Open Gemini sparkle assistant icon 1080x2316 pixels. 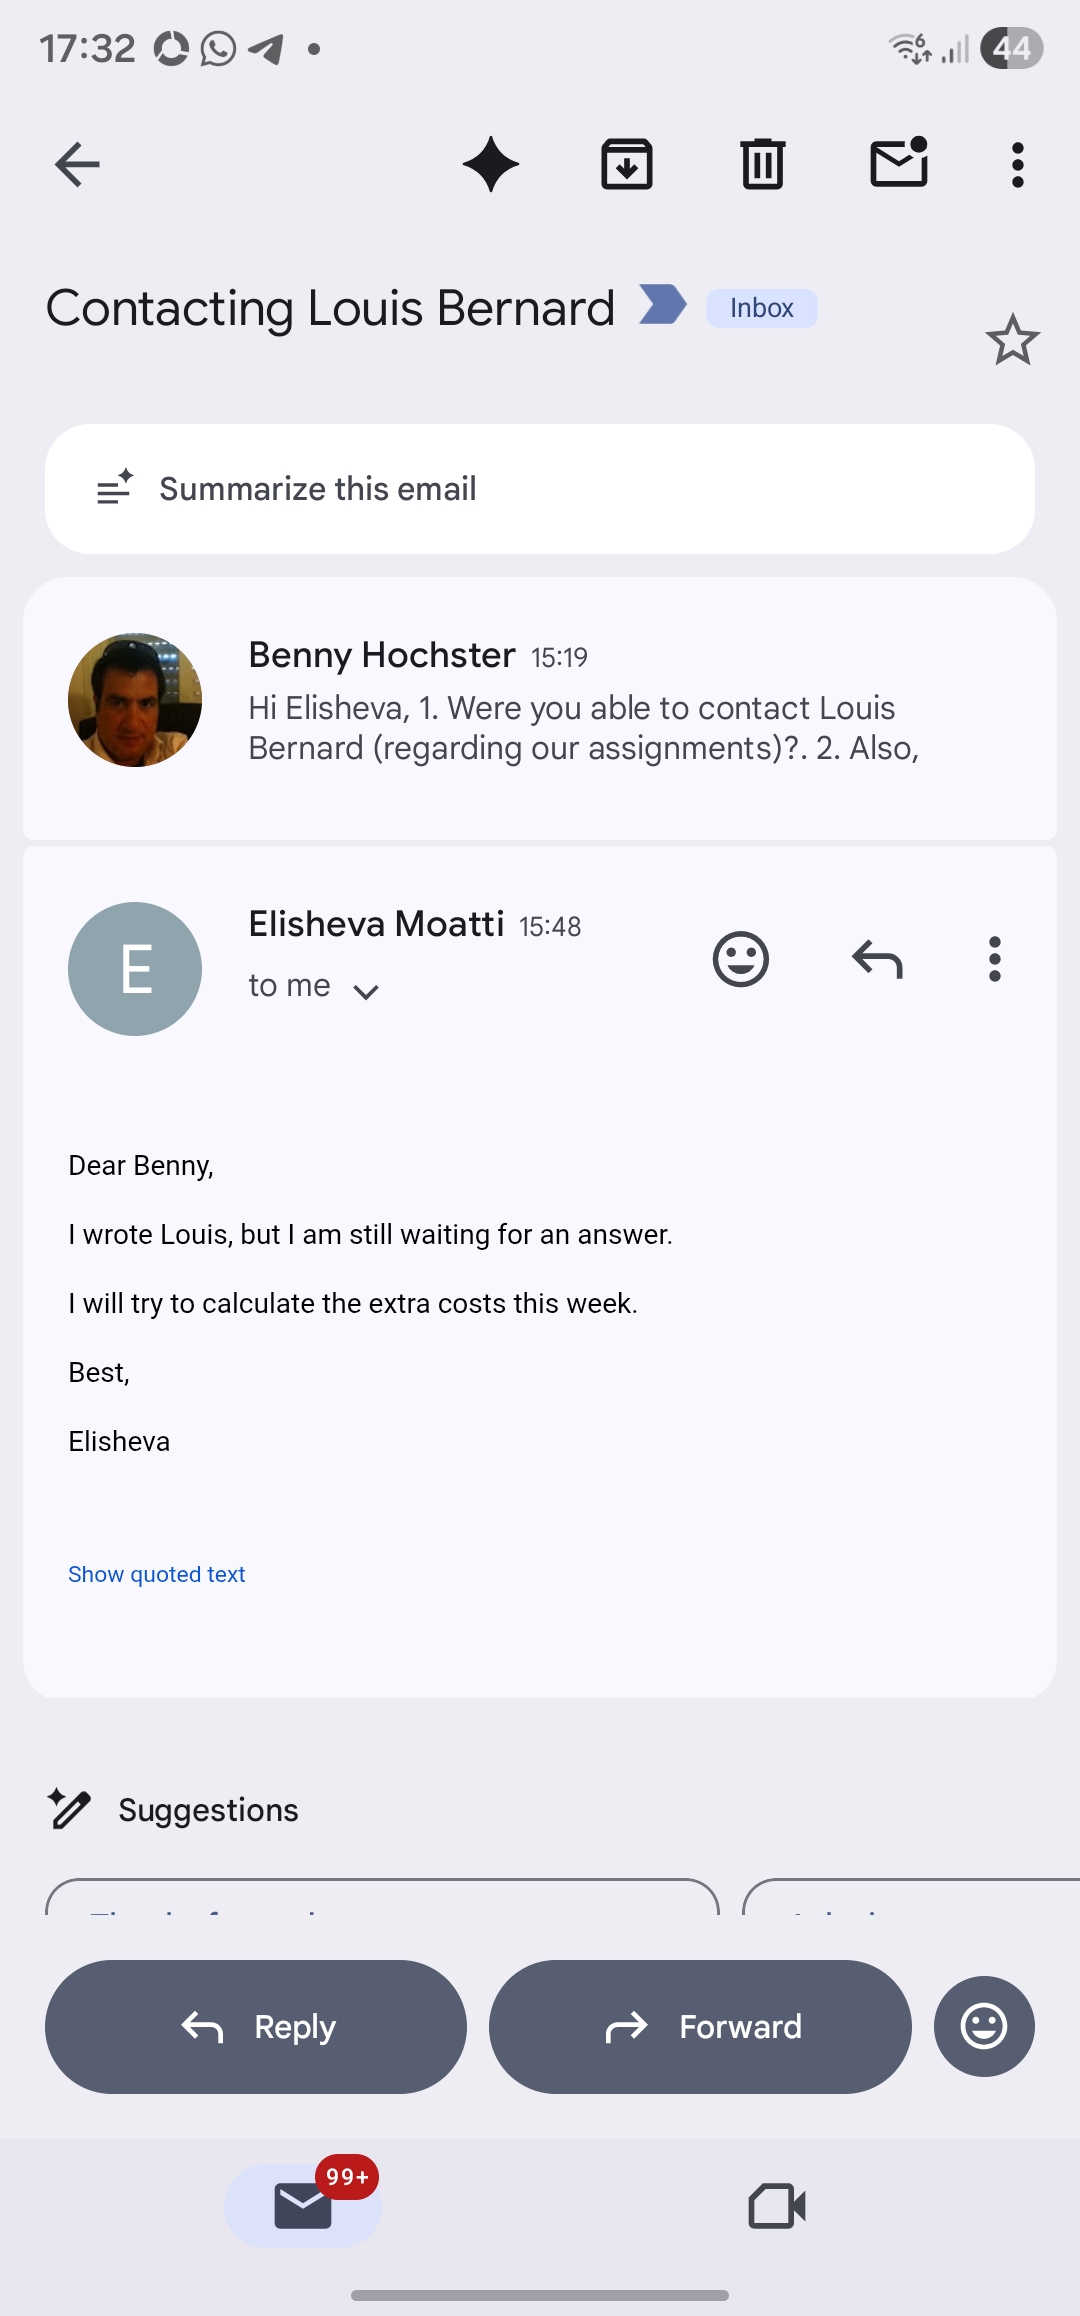point(490,165)
